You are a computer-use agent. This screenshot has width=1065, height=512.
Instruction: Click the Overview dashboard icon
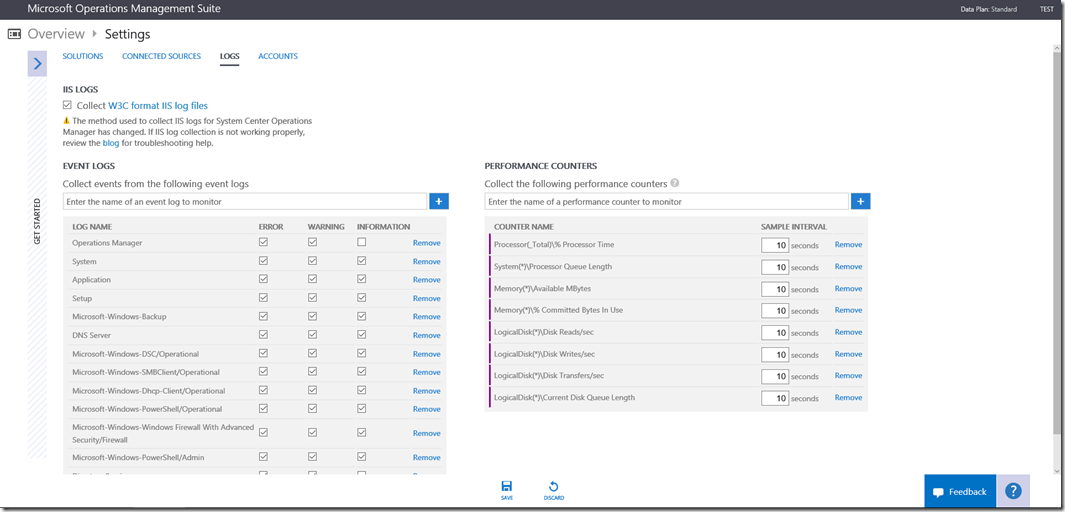(15, 34)
